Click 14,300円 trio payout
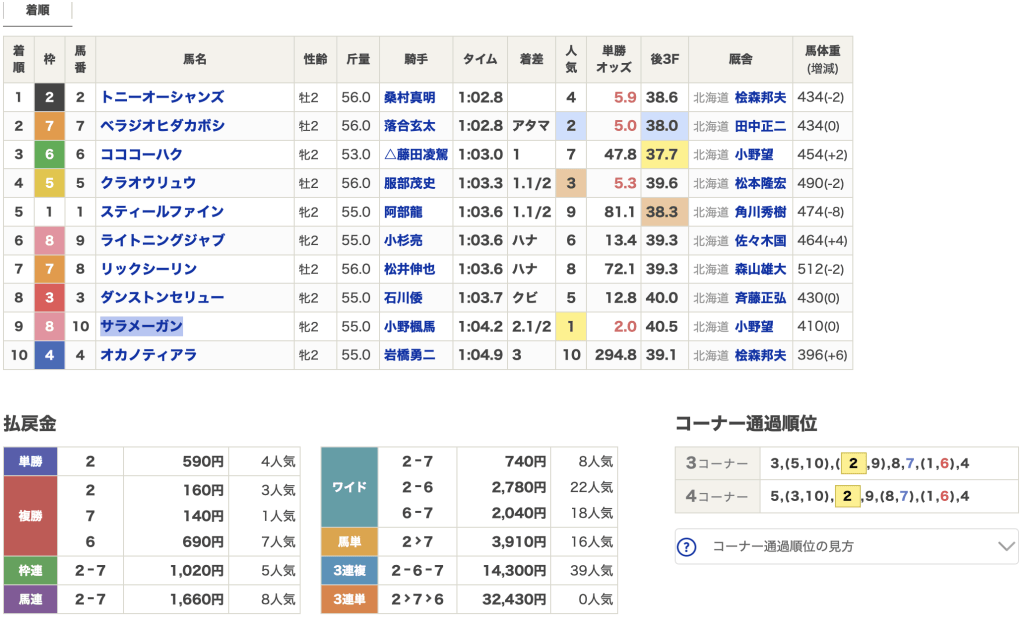This screenshot has height=627, width=1024. [x=514, y=571]
